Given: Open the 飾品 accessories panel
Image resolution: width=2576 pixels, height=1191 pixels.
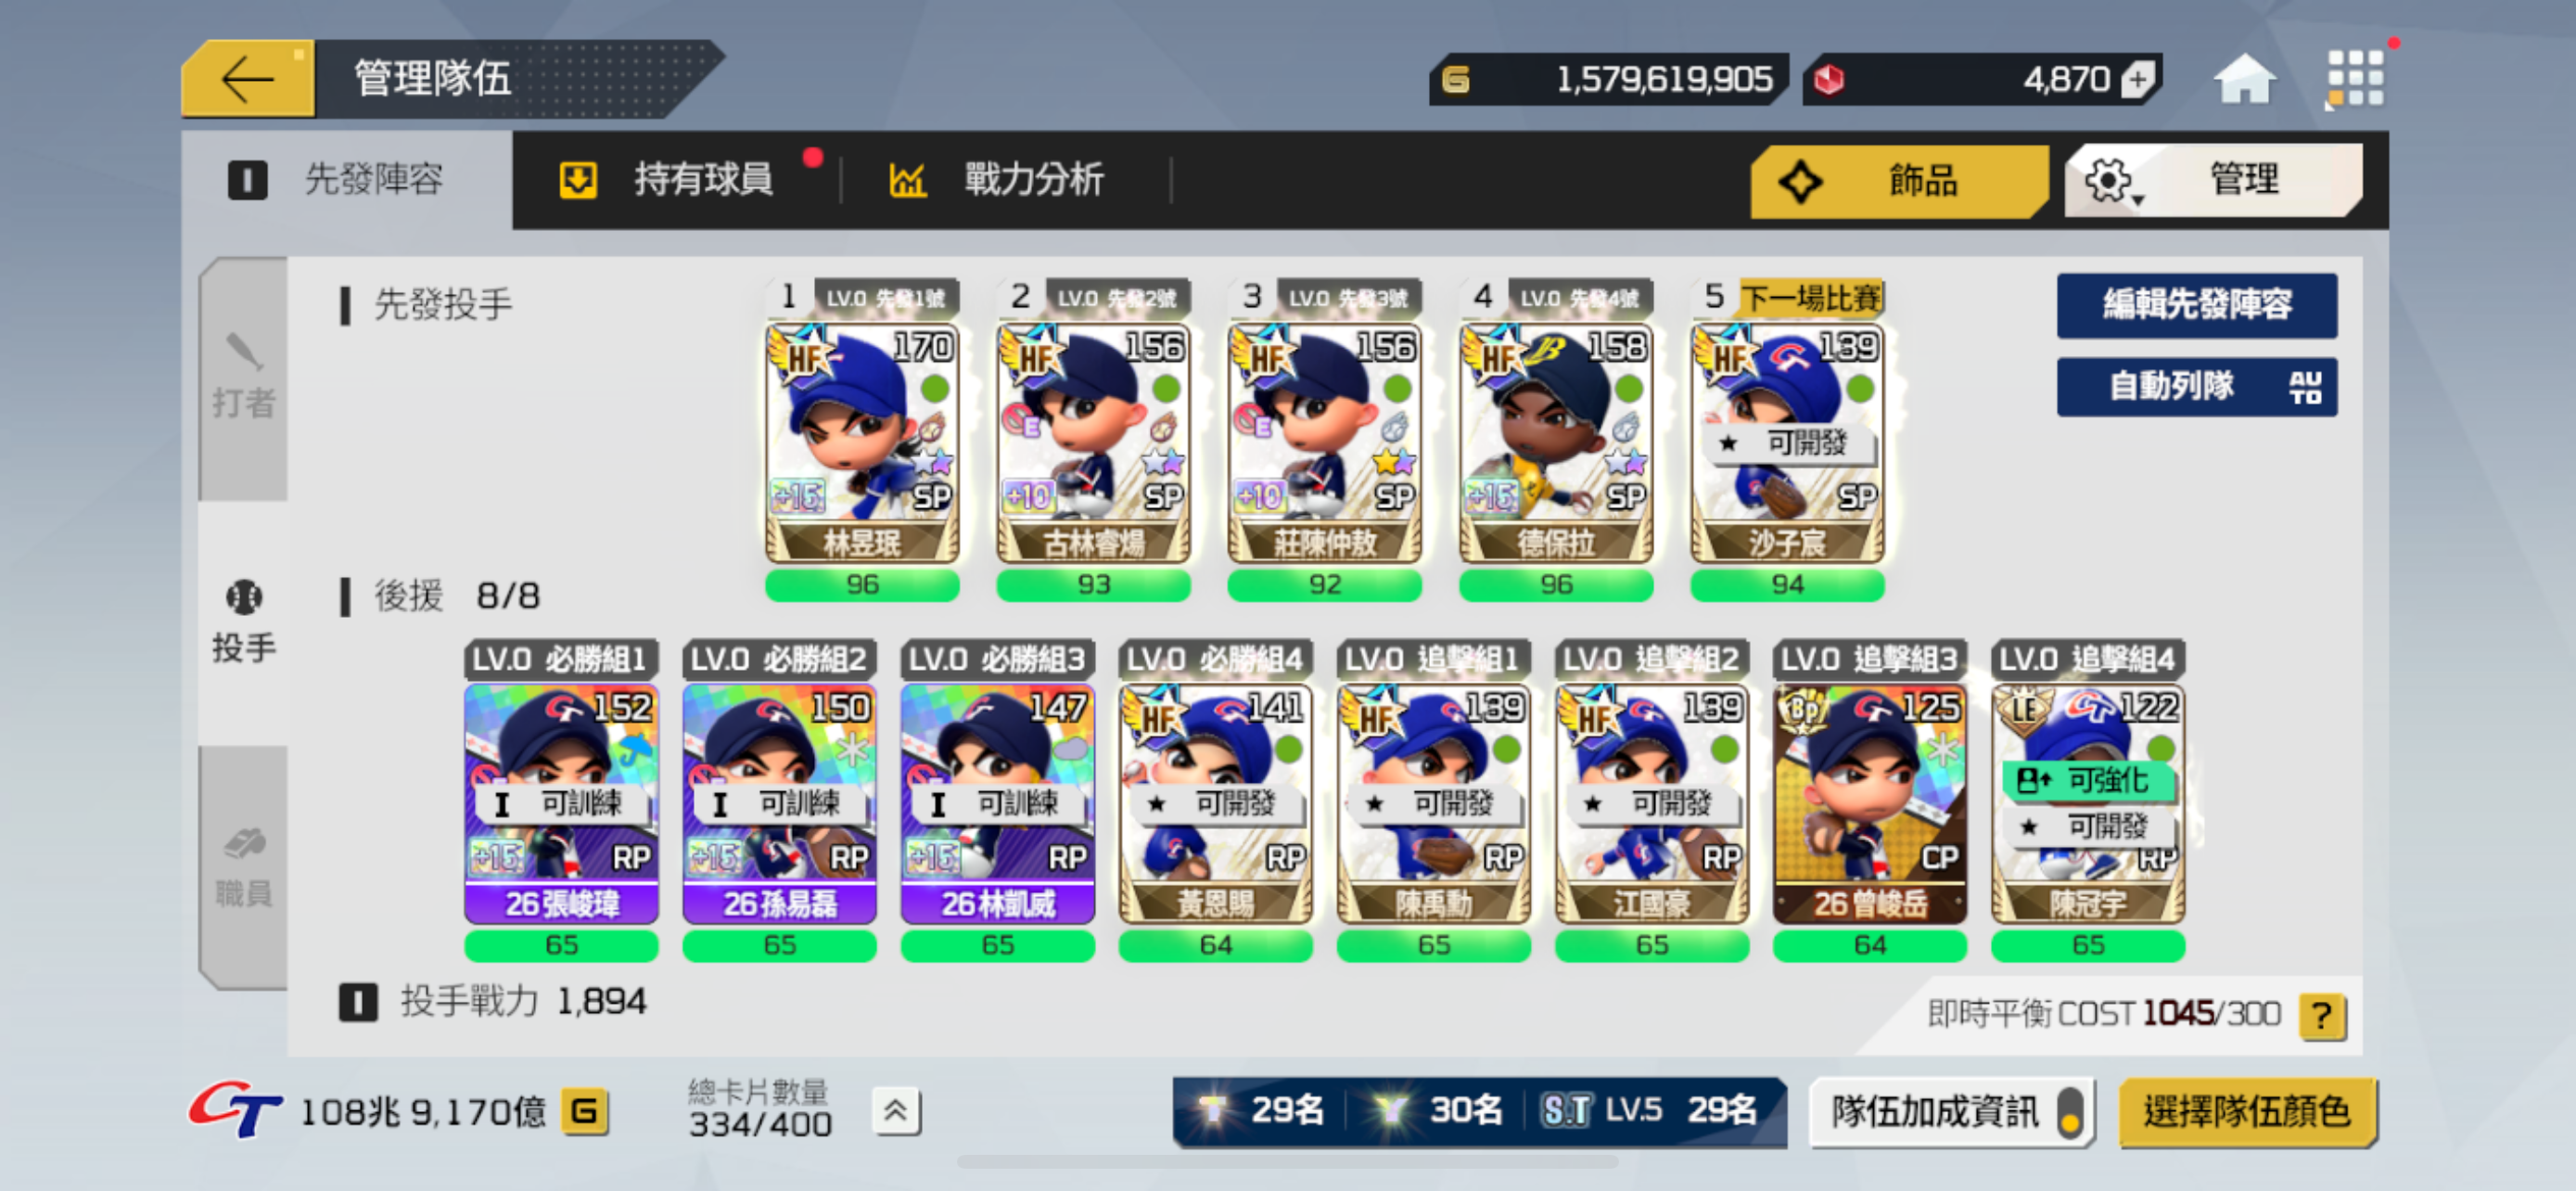Looking at the screenshot, I should [x=1898, y=180].
